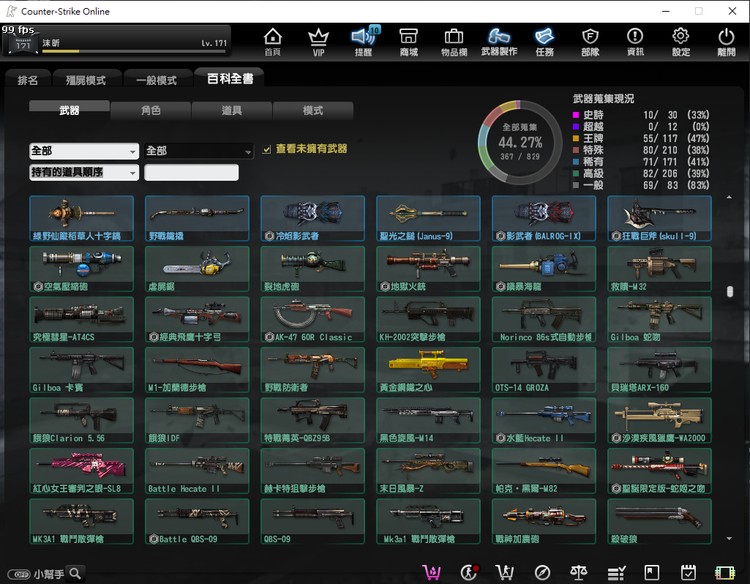This screenshot has width=750, height=584.
Task: Click the calendar check icon
Action: [x=688, y=573]
